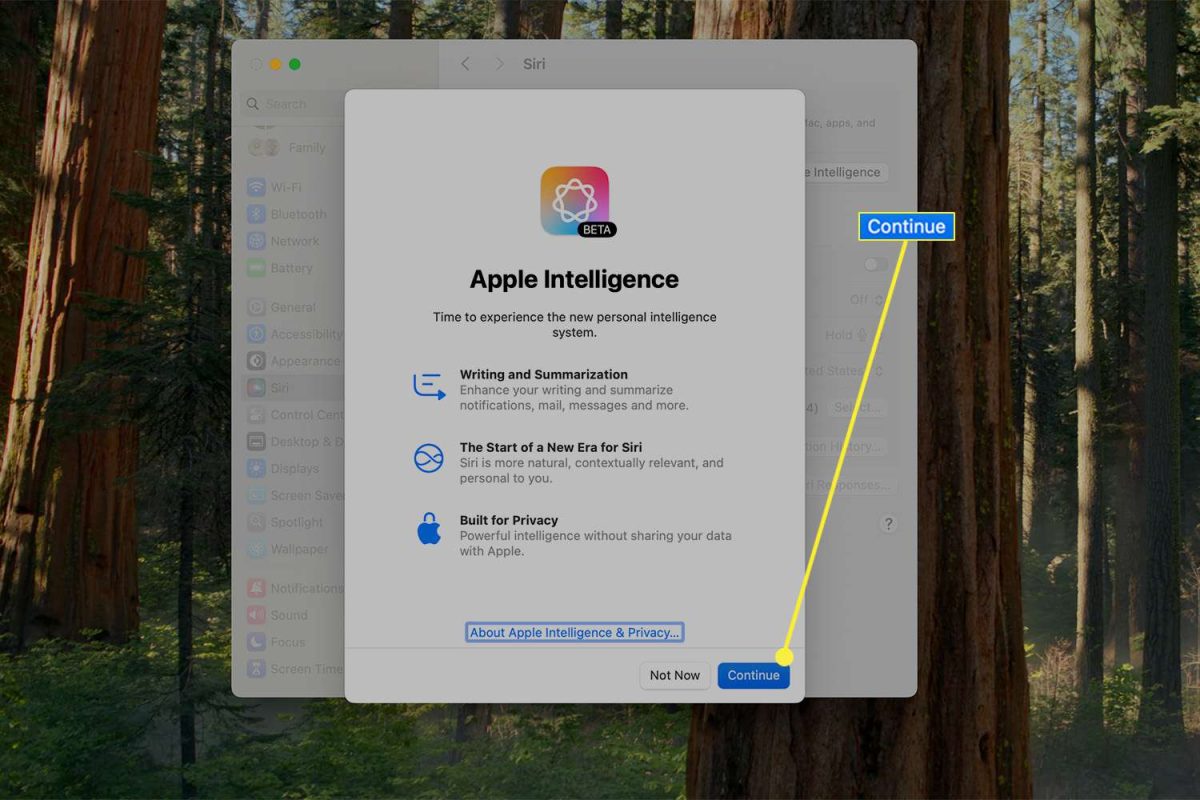Open the Battery icon in sidebar
This screenshot has height=800, width=1200.
[256, 268]
